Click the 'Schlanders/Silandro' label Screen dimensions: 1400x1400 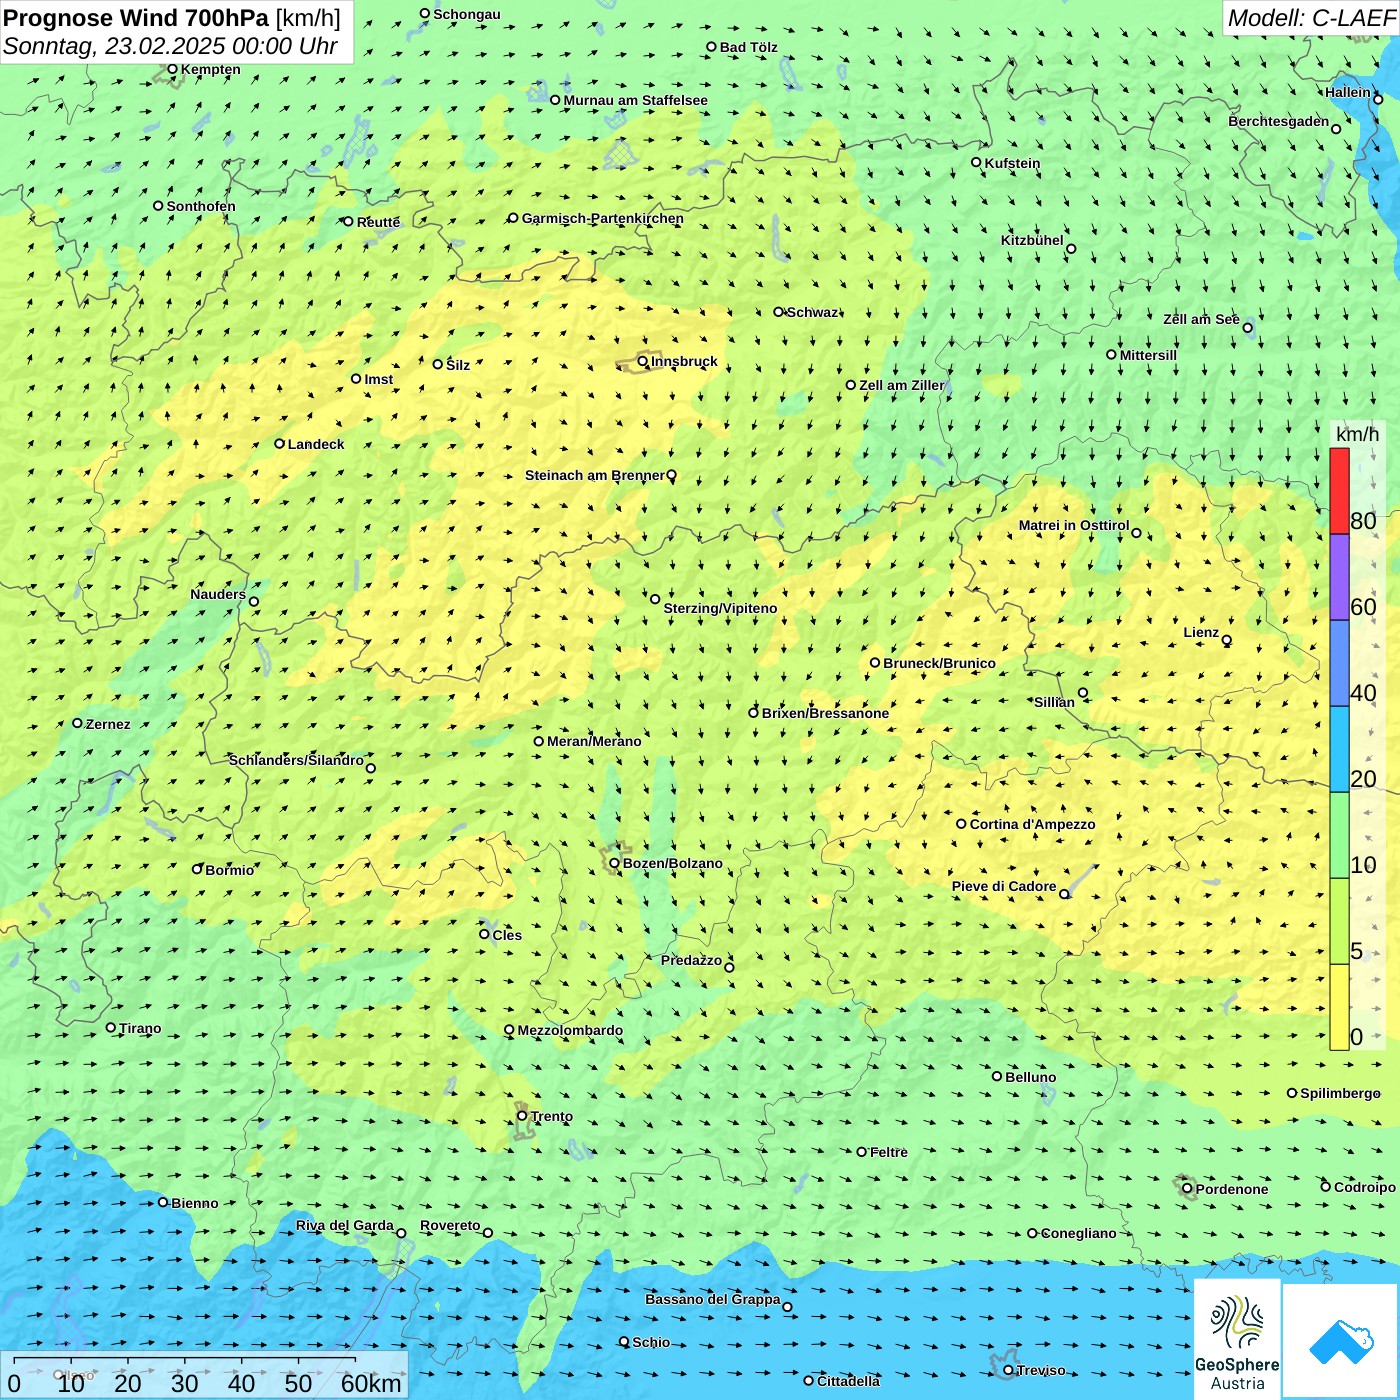(x=296, y=760)
